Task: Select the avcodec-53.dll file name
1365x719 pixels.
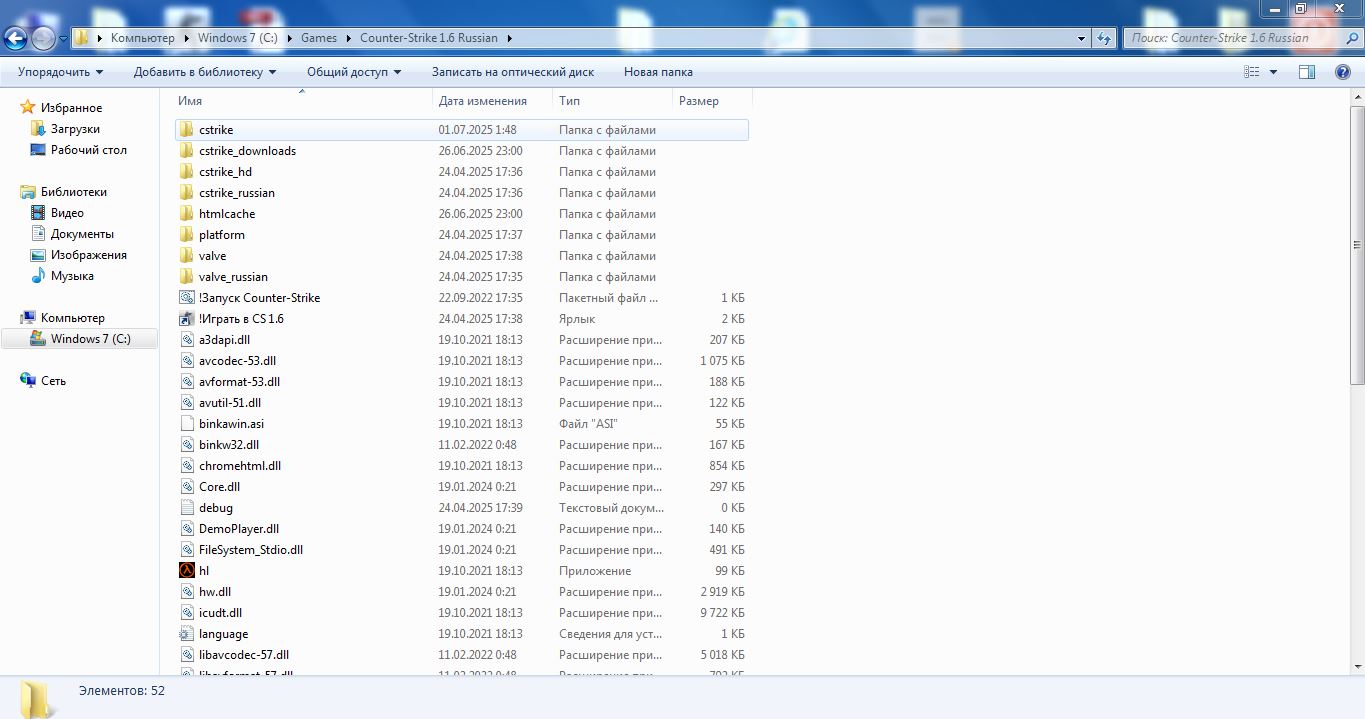Action: coord(237,361)
